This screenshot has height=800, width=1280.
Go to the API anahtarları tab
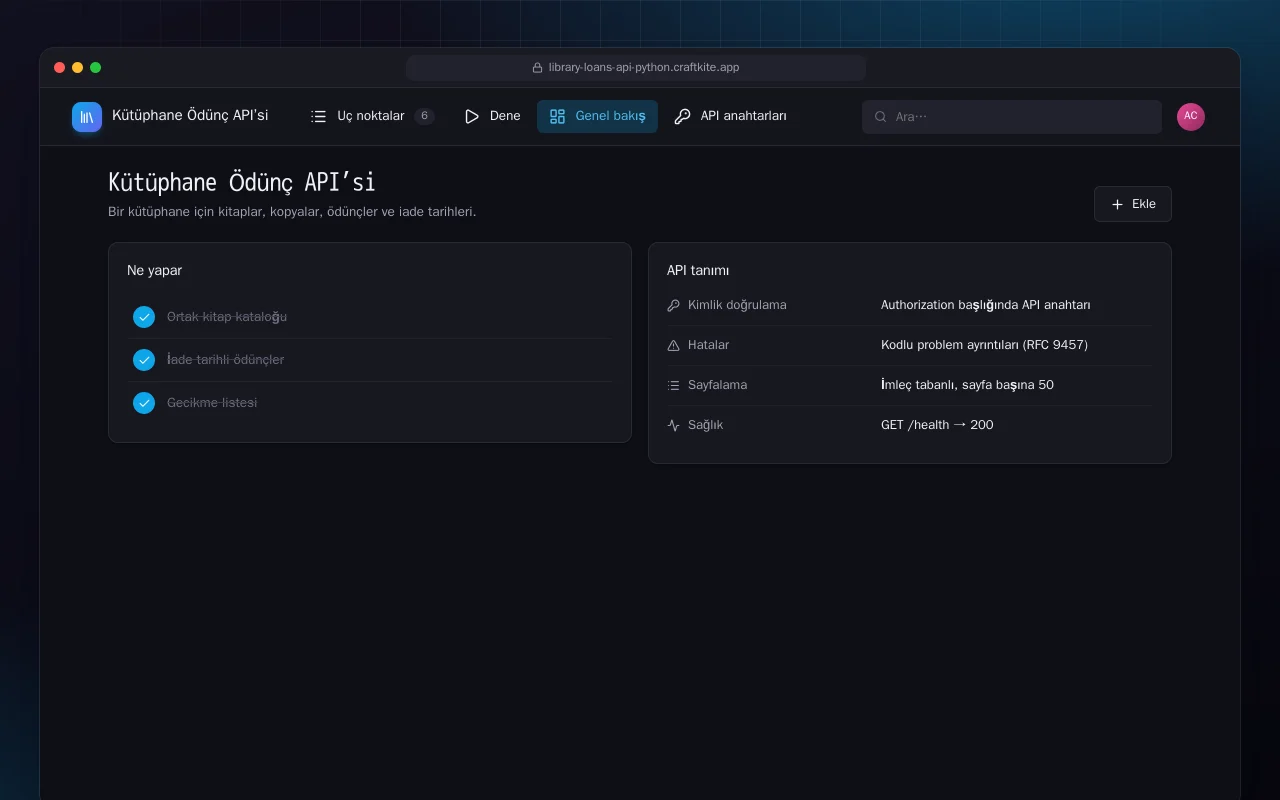730,116
